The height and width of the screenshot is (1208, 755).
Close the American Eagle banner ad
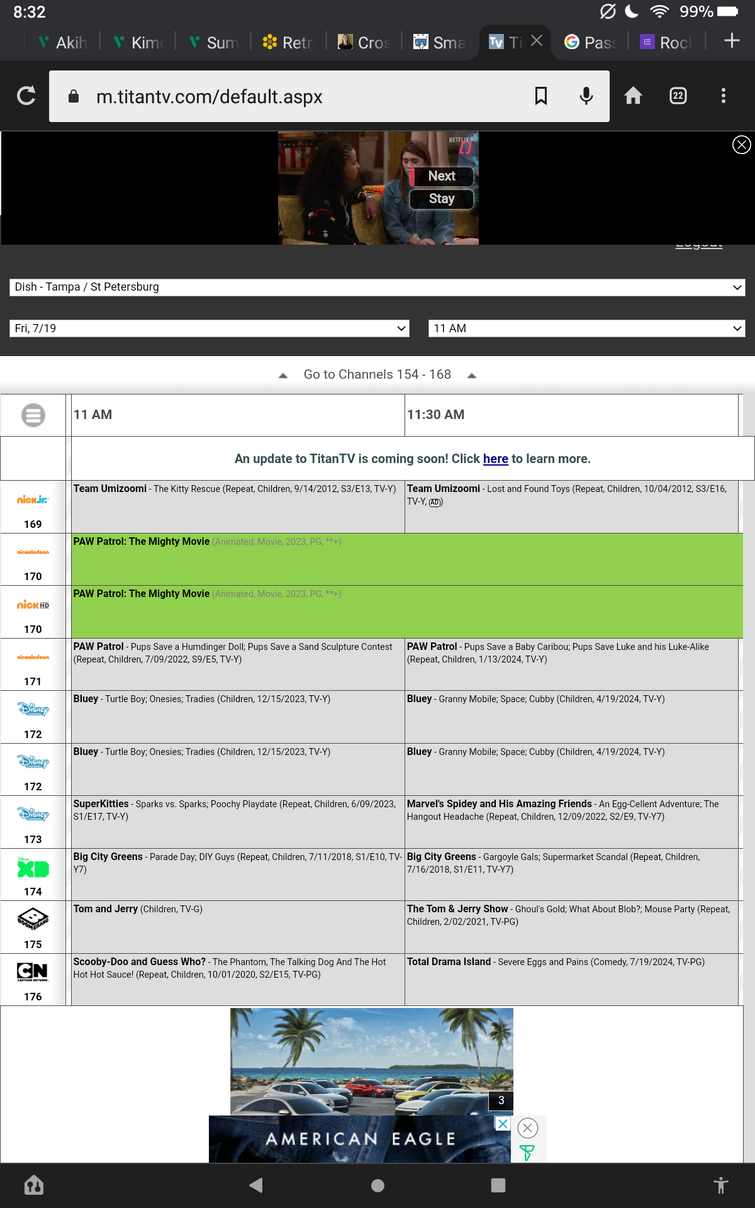tap(528, 1128)
